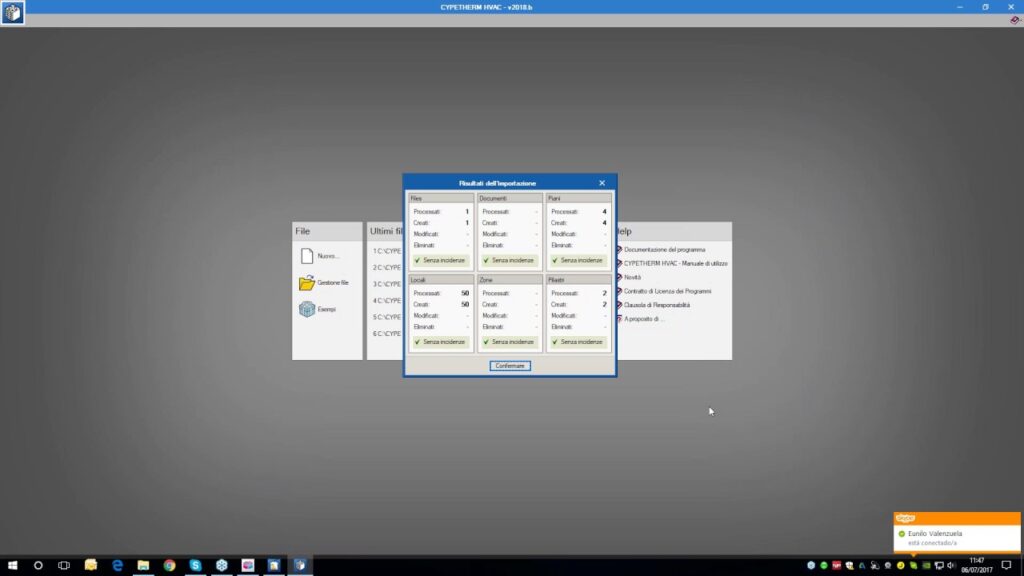Open Documentazione del programma link
1024x576 pixels.
tap(664, 249)
